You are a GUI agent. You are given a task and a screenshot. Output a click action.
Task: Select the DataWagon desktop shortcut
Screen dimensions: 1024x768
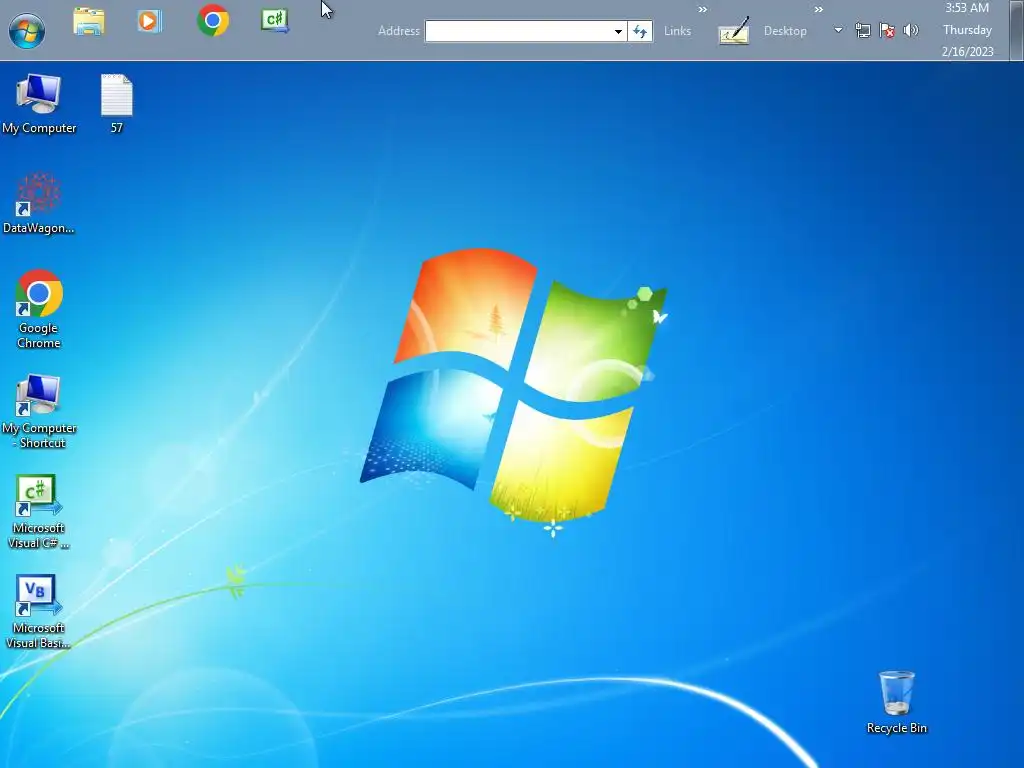tap(39, 204)
